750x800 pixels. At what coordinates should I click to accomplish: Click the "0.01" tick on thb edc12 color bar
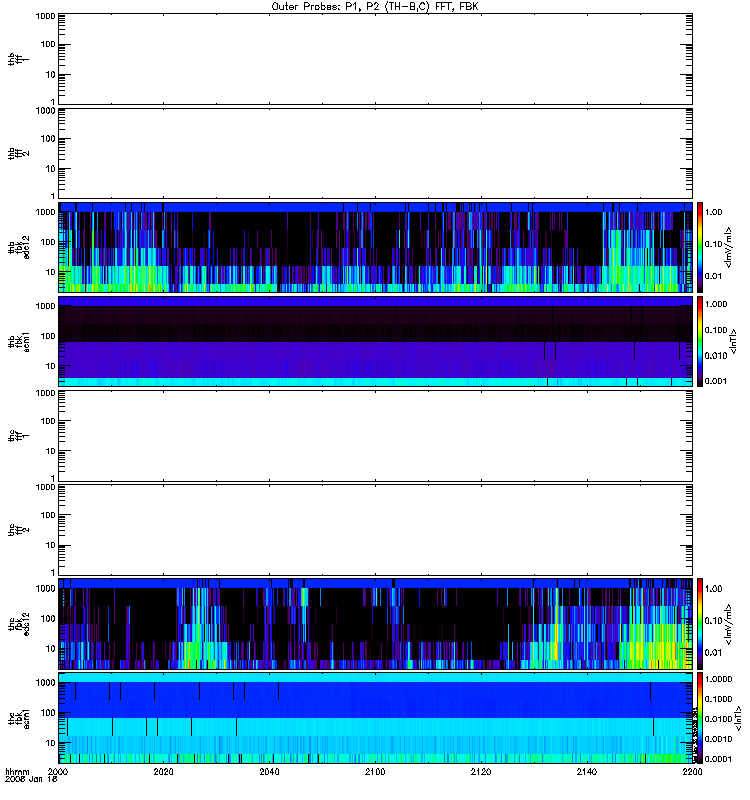(714, 276)
